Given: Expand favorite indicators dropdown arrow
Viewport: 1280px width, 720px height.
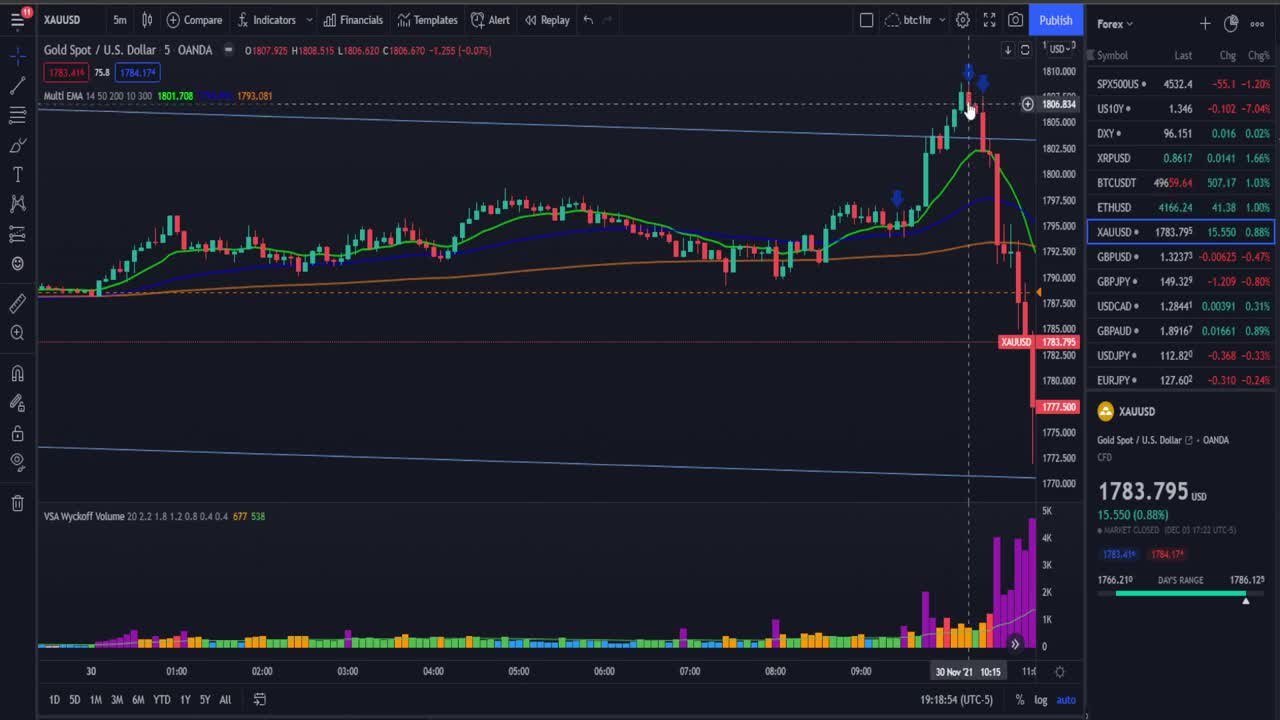Looking at the screenshot, I should coord(309,20).
